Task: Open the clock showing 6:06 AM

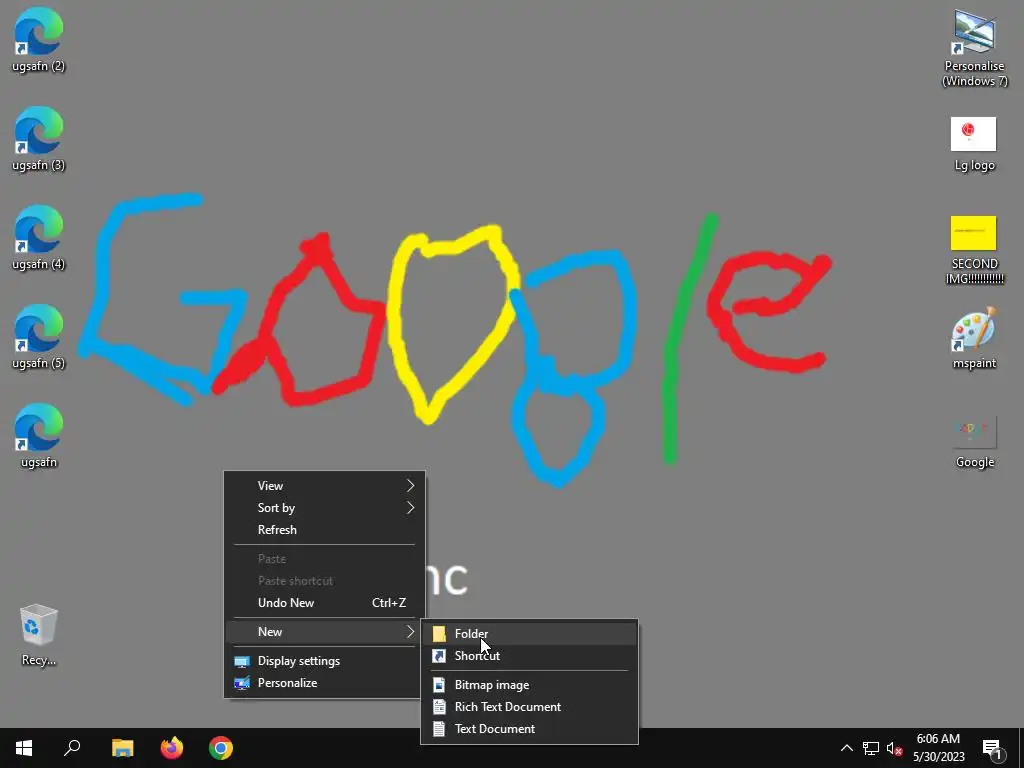Action: point(938,748)
